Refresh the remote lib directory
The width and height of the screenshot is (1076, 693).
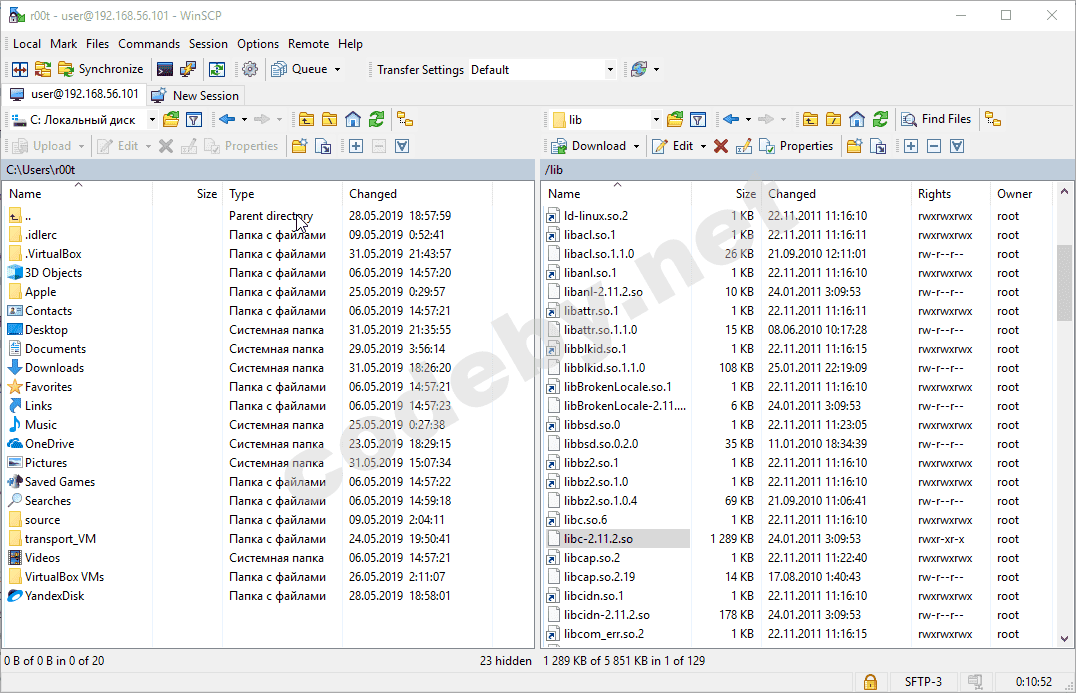(x=880, y=119)
